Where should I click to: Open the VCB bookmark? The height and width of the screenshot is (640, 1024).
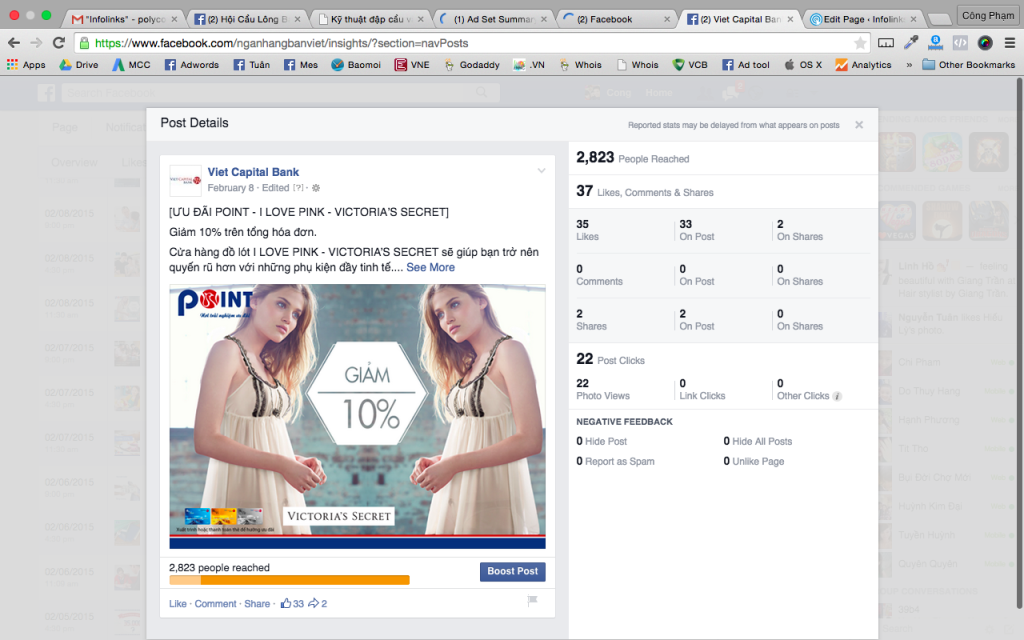coord(690,65)
